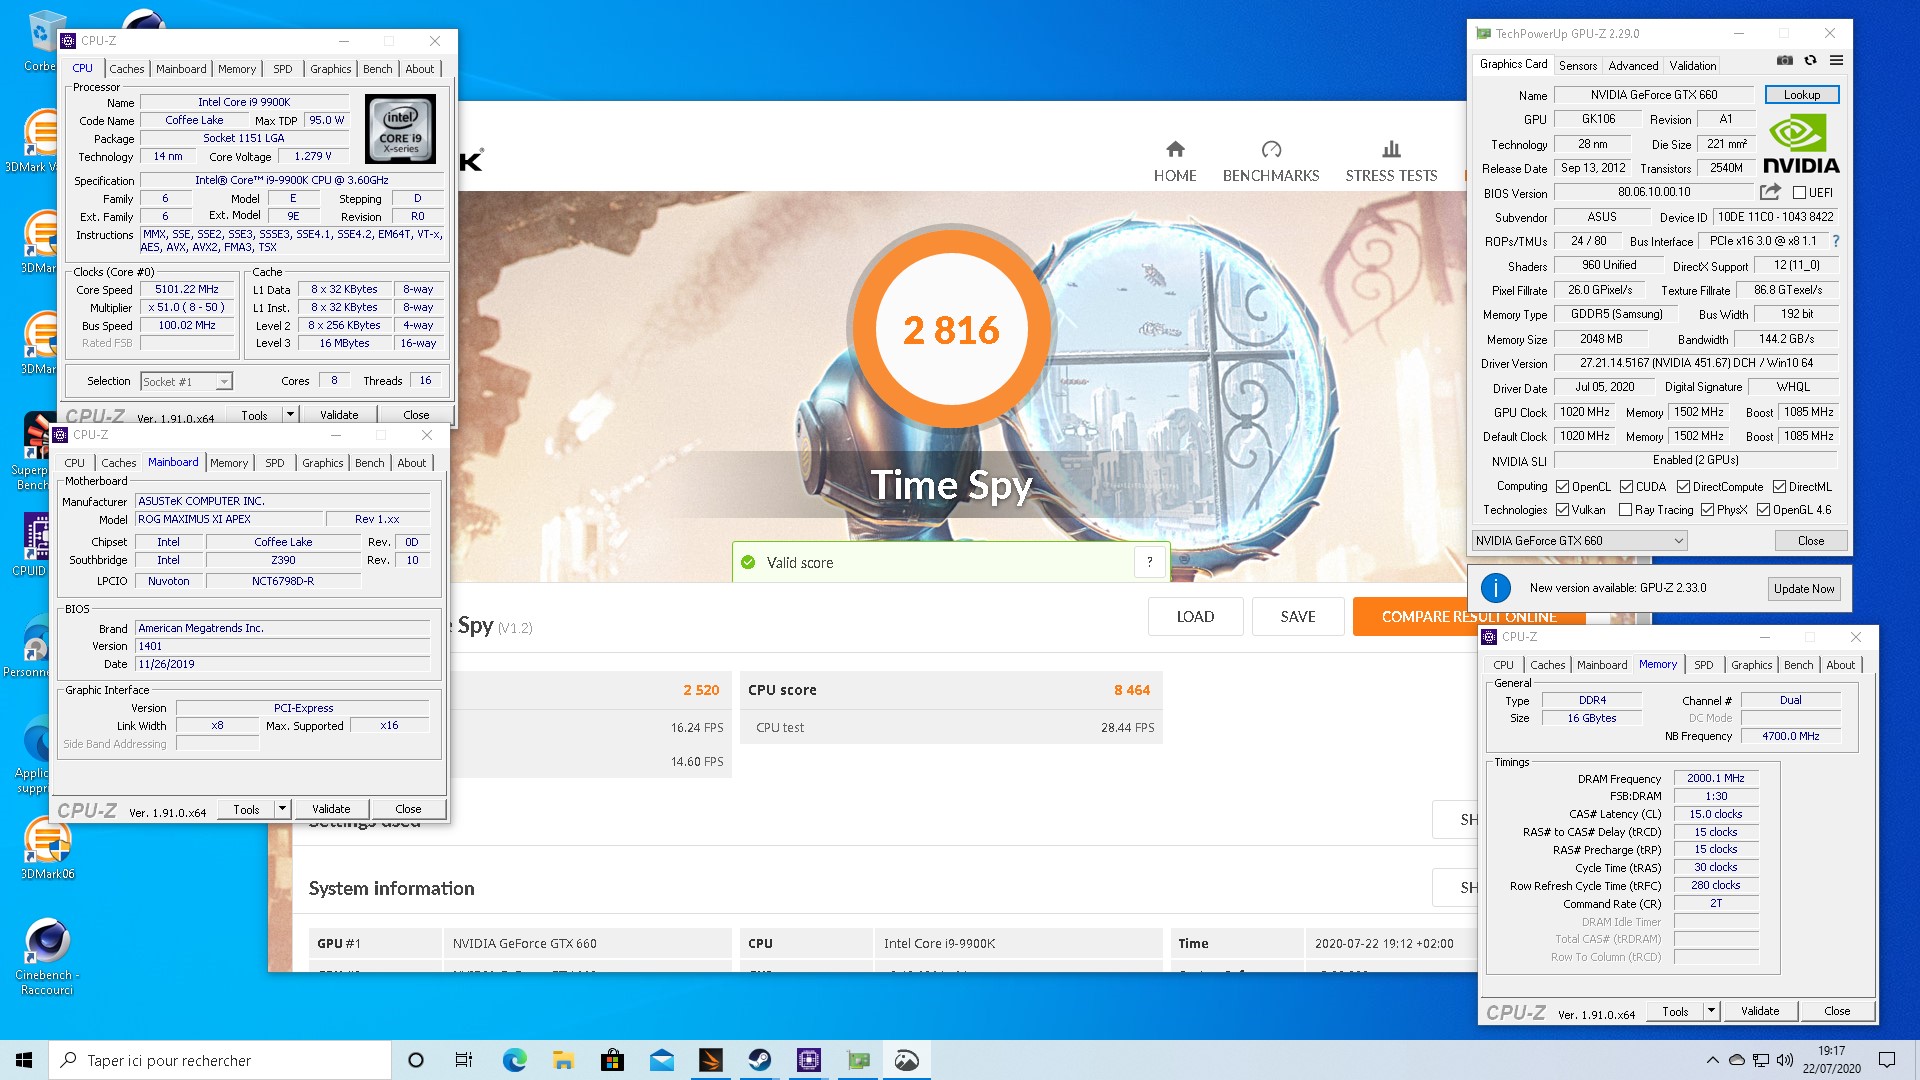The width and height of the screenshot is (1920, 1080).
Task: Open the GPU-Z hamburger menu
Action: pyautogui.click(x=1836, y=61)
